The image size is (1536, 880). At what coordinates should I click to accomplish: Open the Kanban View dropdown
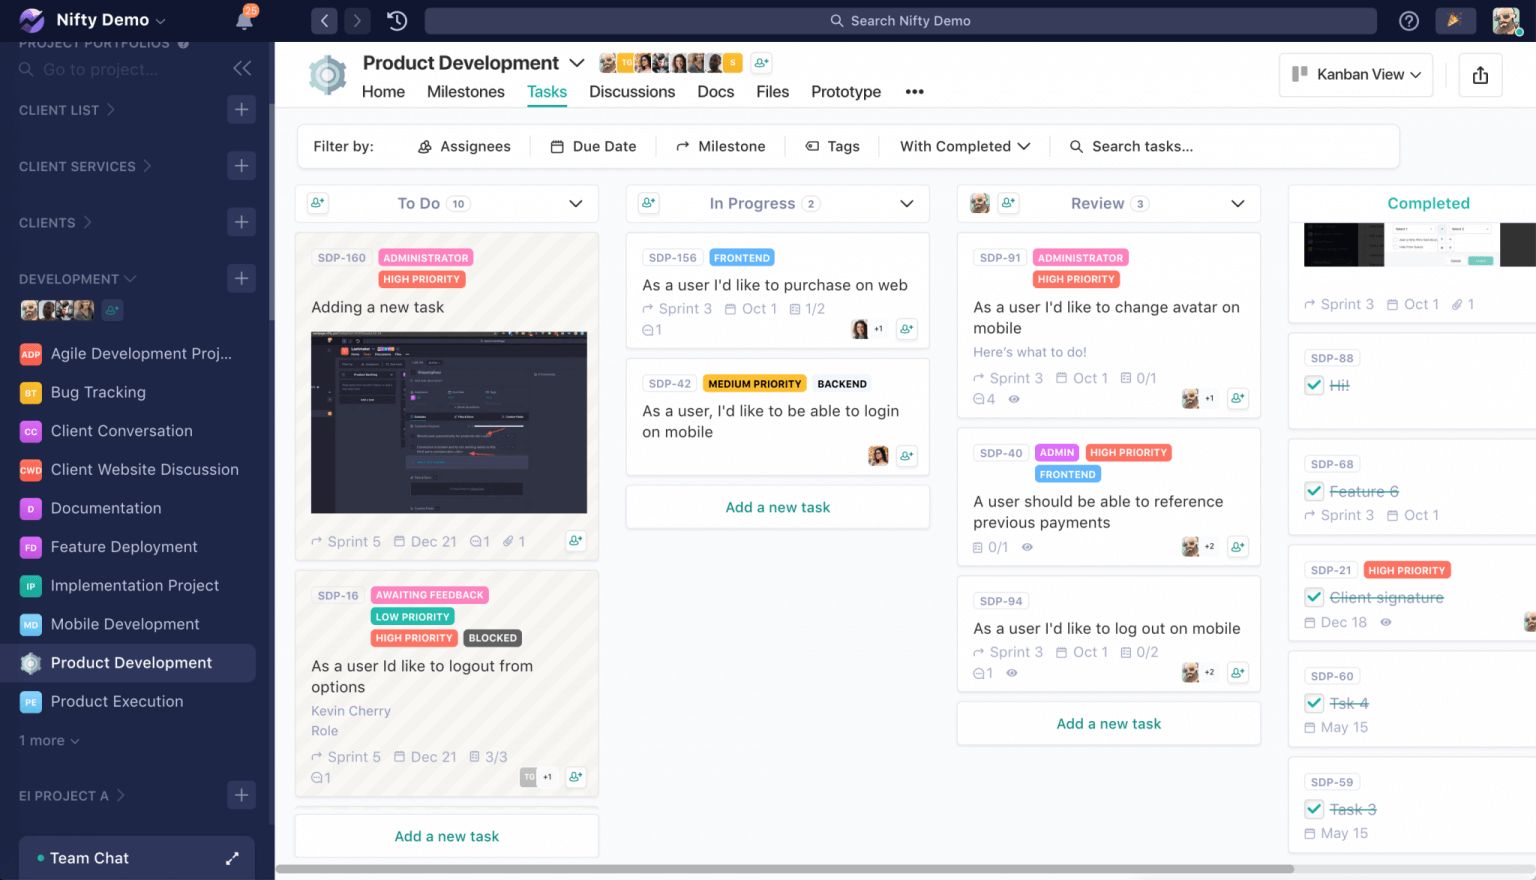1356,74
